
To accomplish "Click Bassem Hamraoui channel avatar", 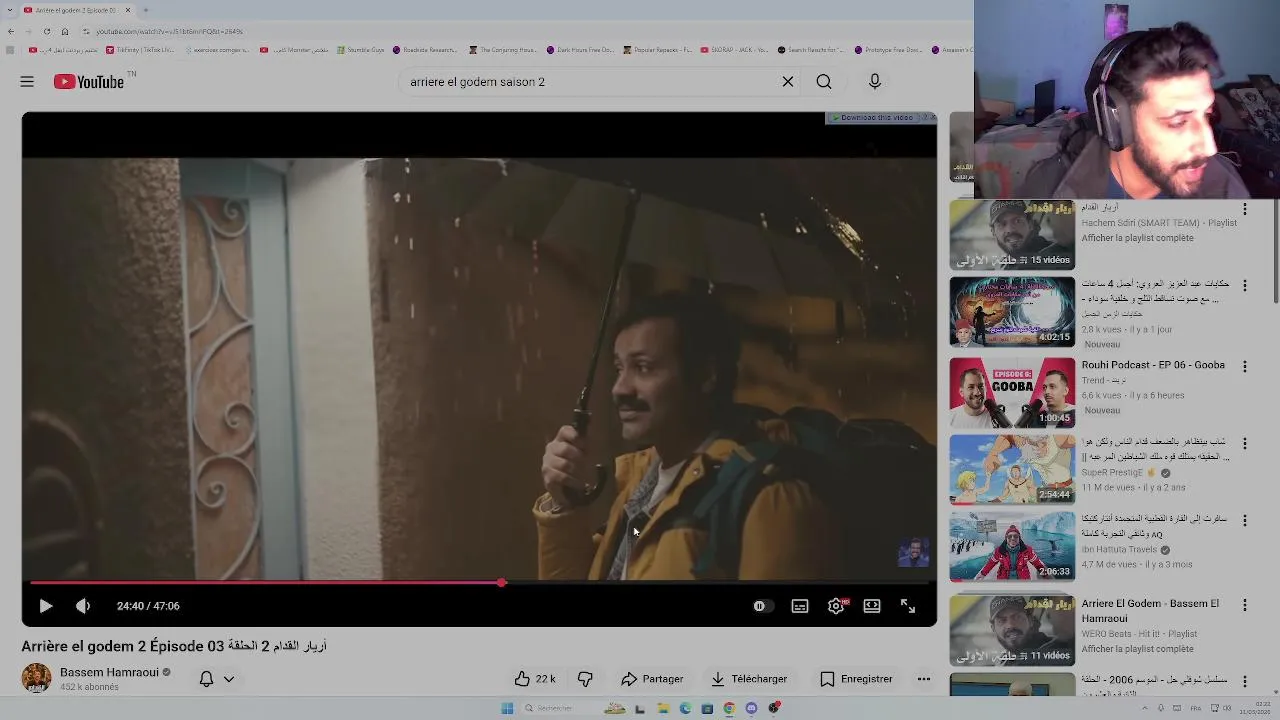I will point(36,678).
